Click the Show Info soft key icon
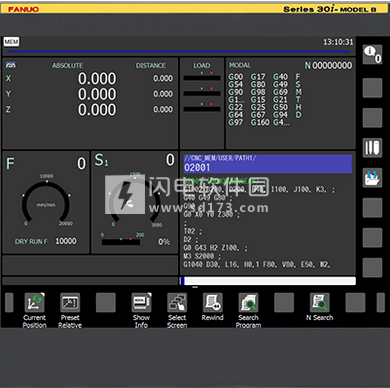 click(141, 303)
